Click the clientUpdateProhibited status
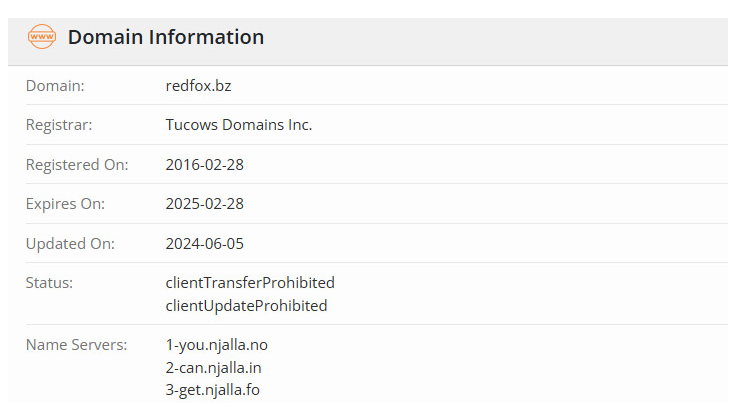The image size is (735, 415). coord(246,306)
